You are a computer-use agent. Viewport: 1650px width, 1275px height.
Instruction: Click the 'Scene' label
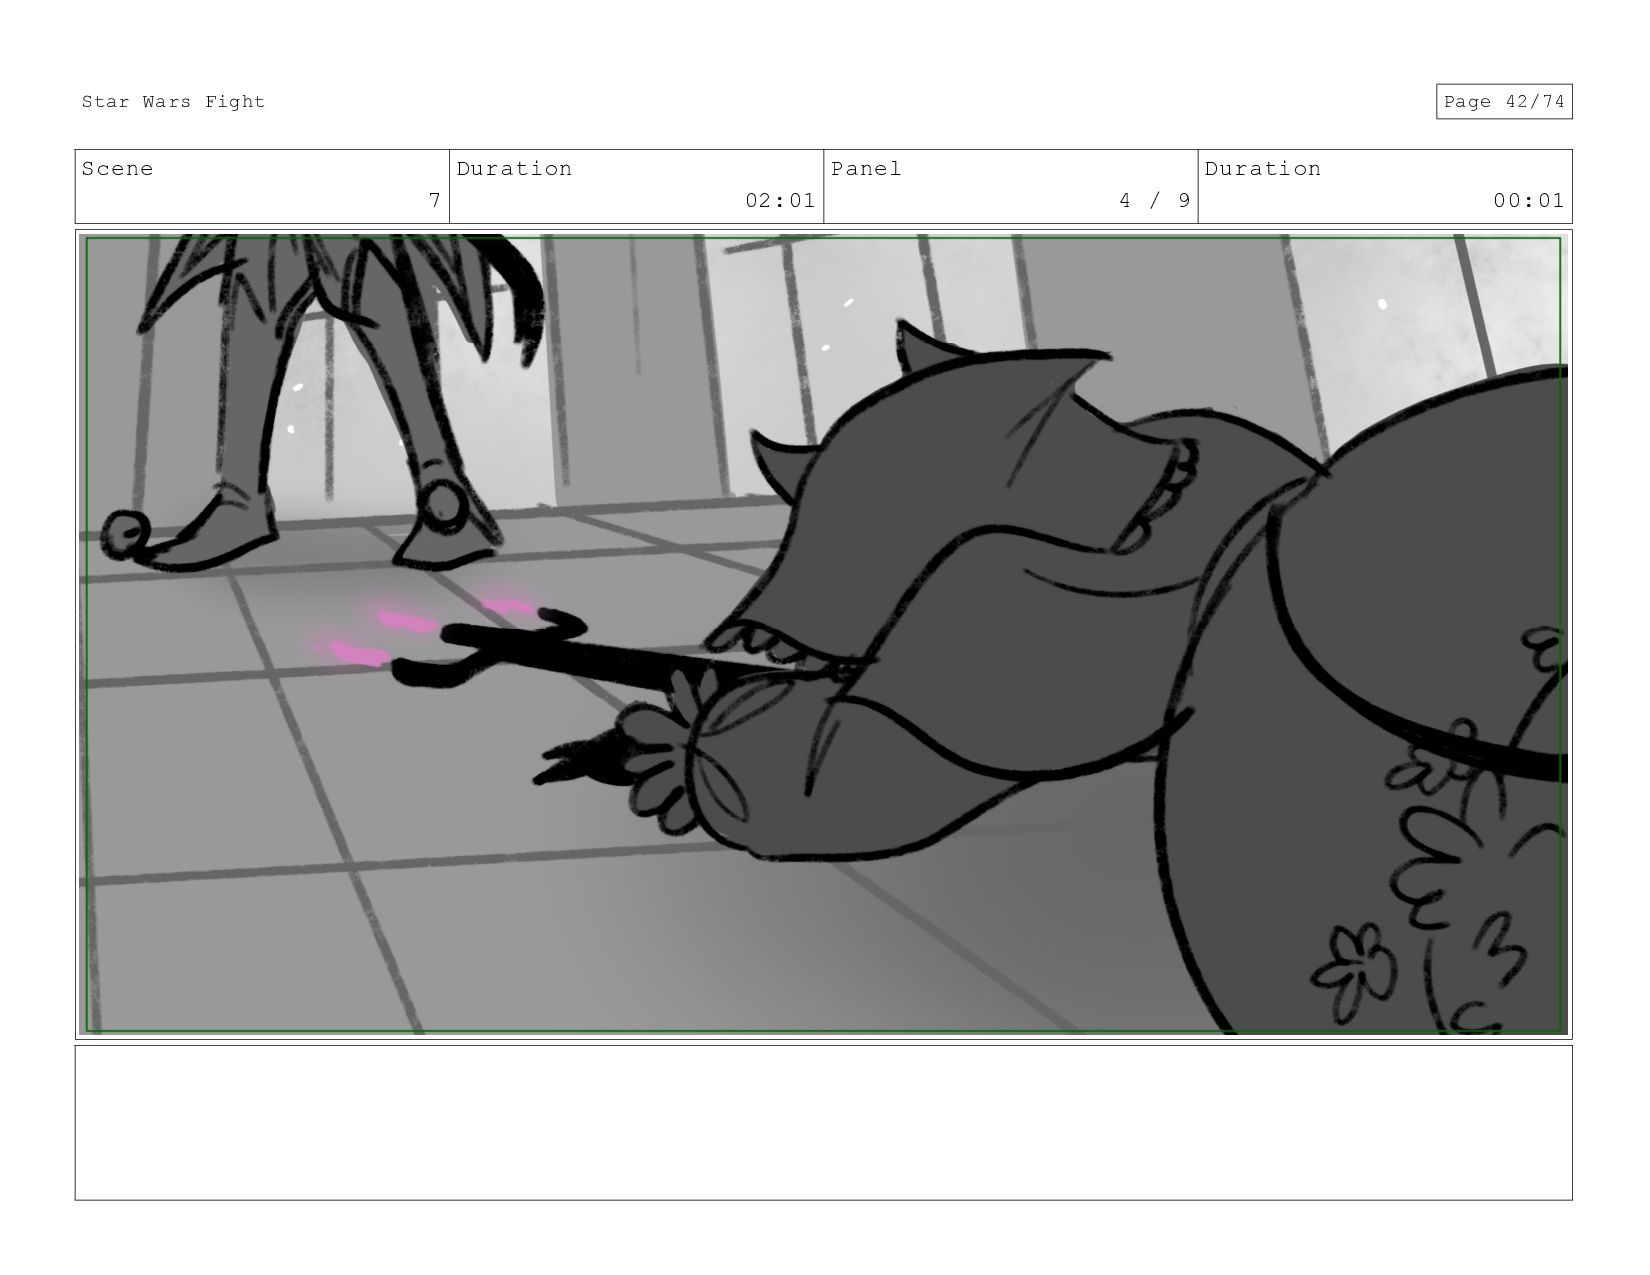pyautogui.click(x=117, y=169)
